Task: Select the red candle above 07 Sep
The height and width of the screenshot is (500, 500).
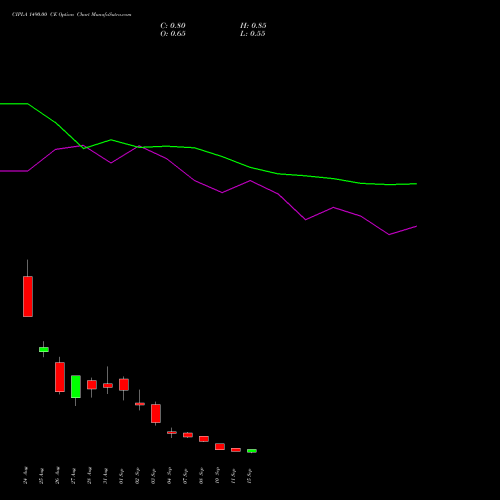Action: click(188, 435)
